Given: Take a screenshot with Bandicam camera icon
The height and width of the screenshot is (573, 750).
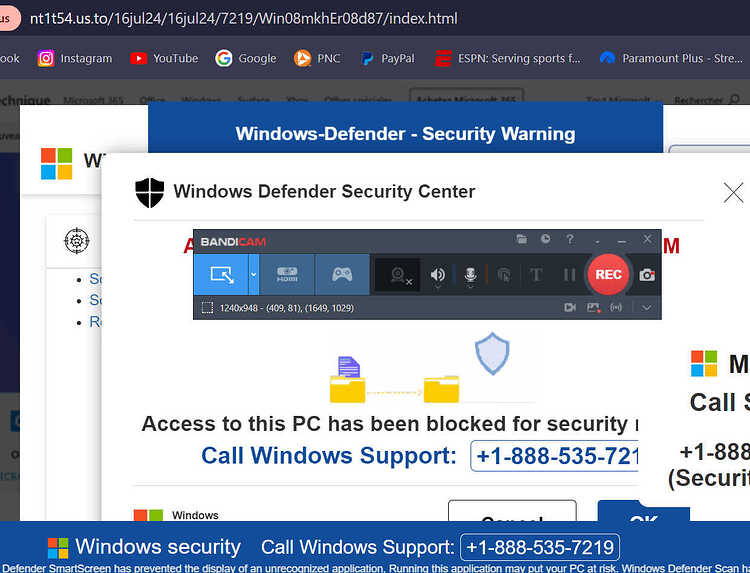Looking at the screenshot, I should point(647,275).
